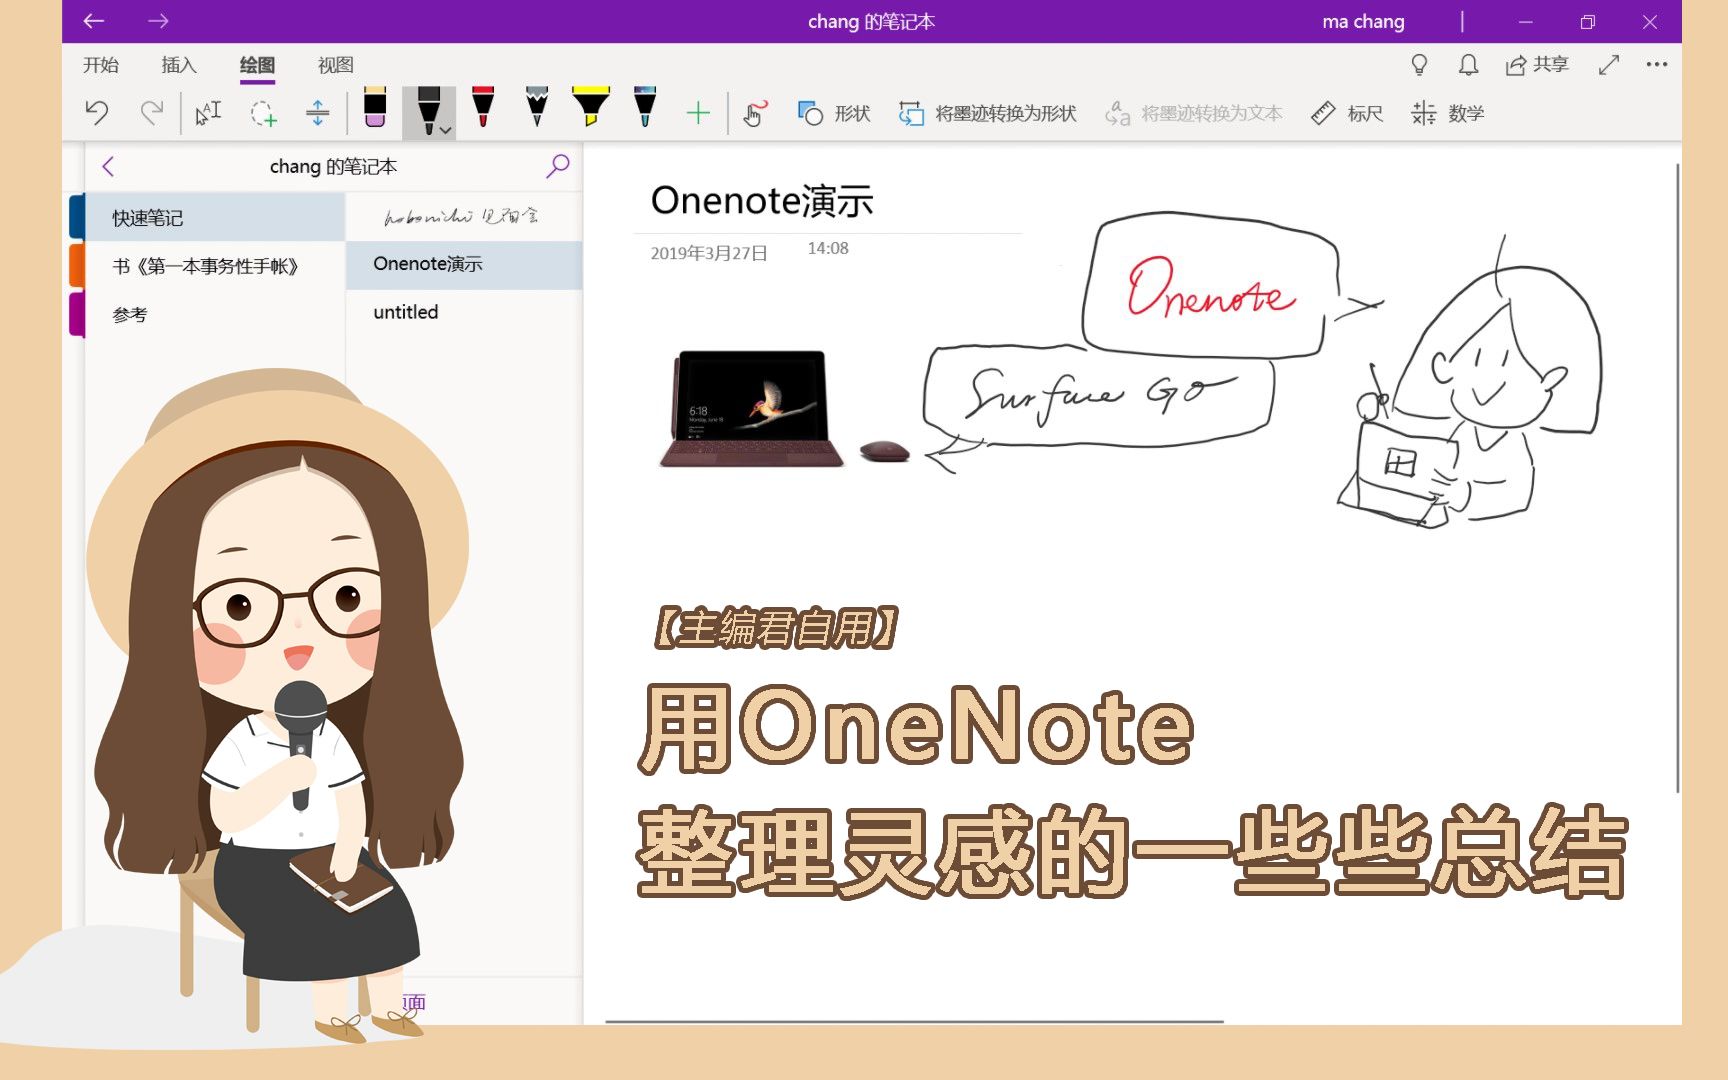Select the 快速笔记 section
The image size is (1728, 1080).
tap(215, 217)
